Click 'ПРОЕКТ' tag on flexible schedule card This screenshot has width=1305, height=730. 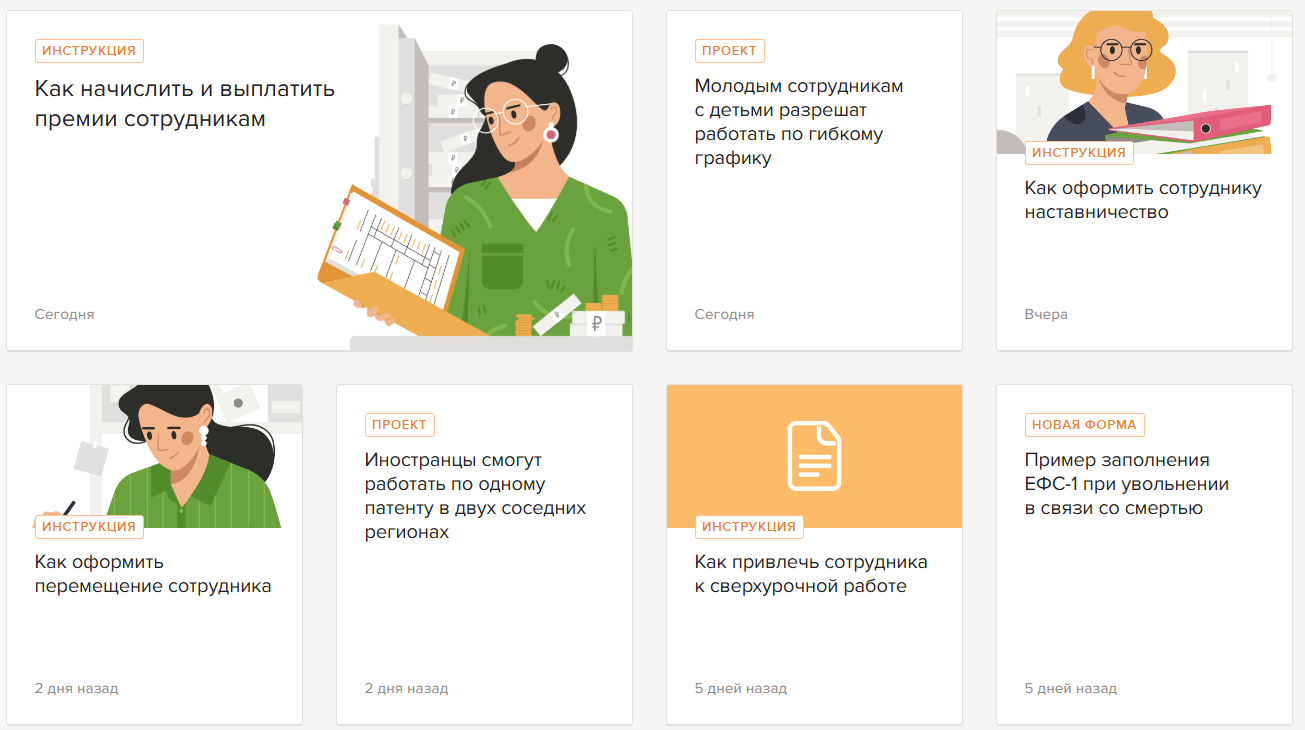(730, 51)
